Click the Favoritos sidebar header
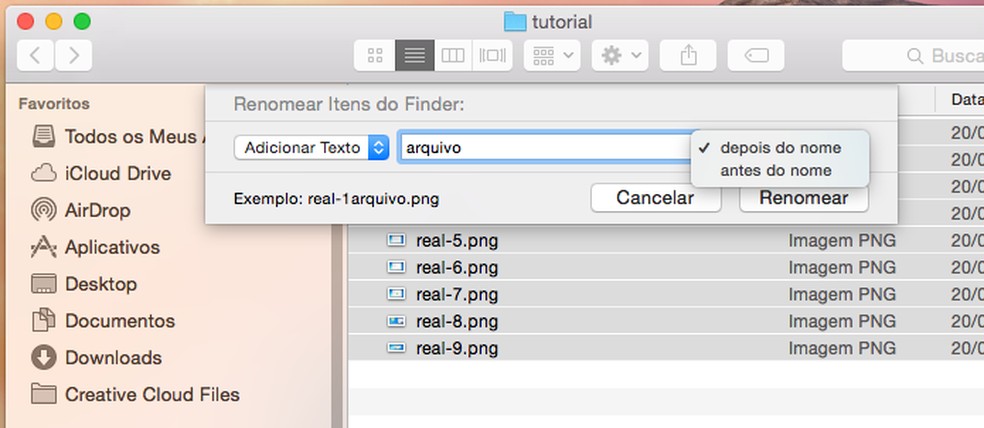Image resolution: width=984 pixels, height=428 pixels. coord(54,104)
